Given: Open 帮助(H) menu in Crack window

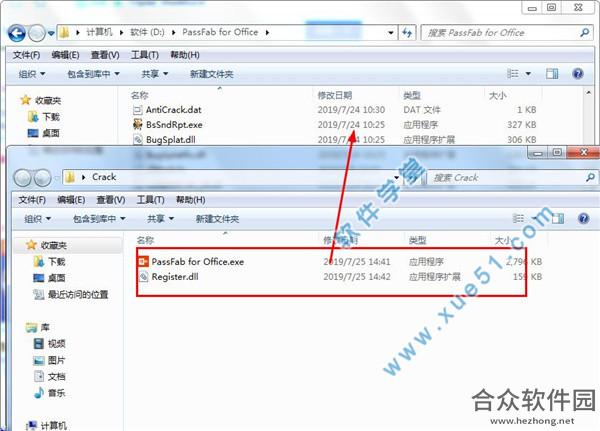Looking at the screenshot, I should pos(191,200).
